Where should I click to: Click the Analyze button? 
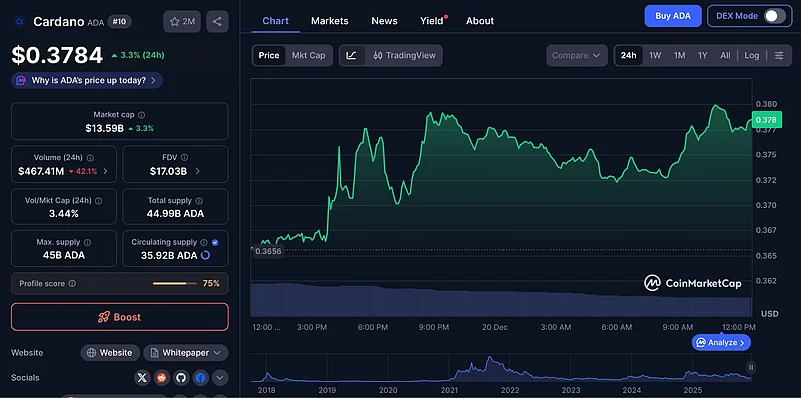(721, 342)
